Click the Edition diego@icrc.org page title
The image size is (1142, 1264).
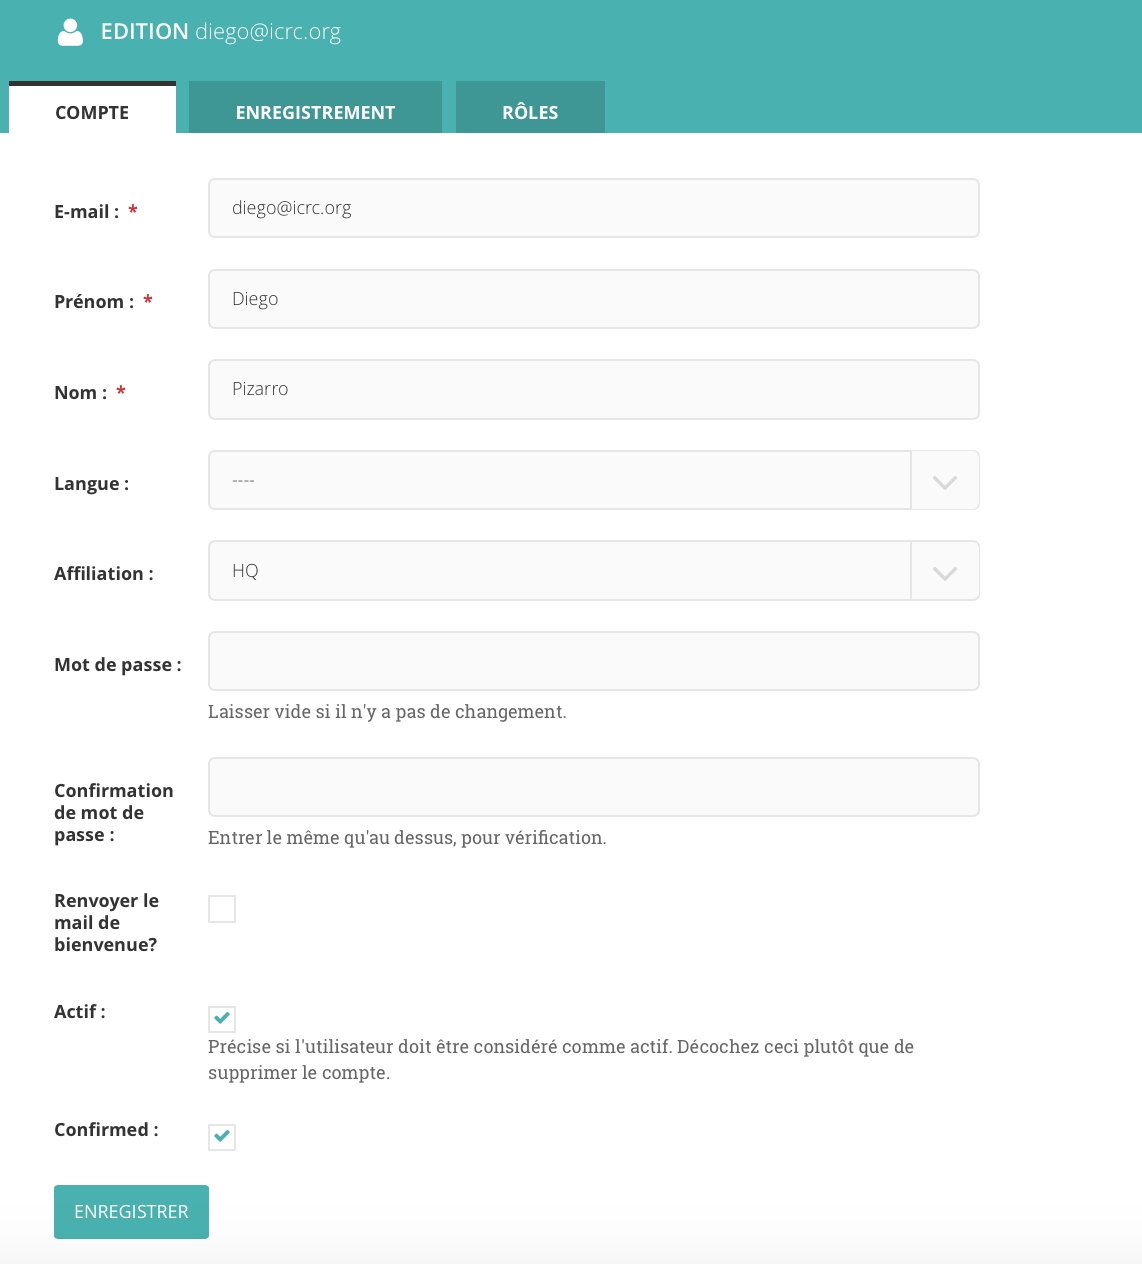click(221, 32)
